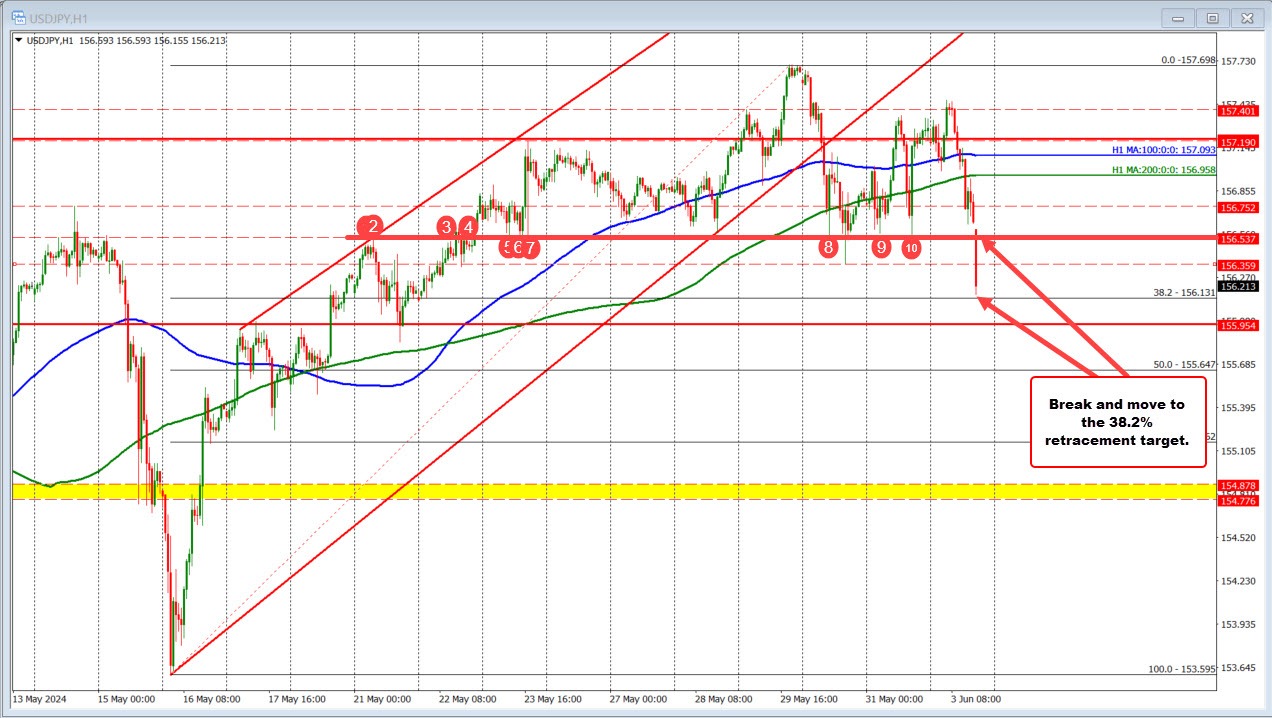
Task: Click the 21 May 00:00 time label
Action: click(381, 698)
